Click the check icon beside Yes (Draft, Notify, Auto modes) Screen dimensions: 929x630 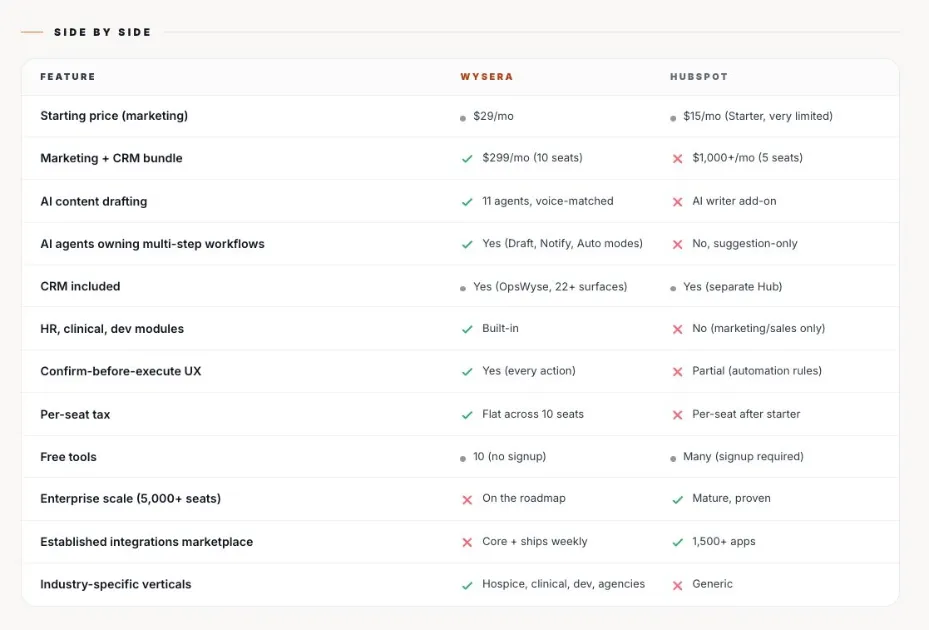pyautogui.click(x=467, y=244)
